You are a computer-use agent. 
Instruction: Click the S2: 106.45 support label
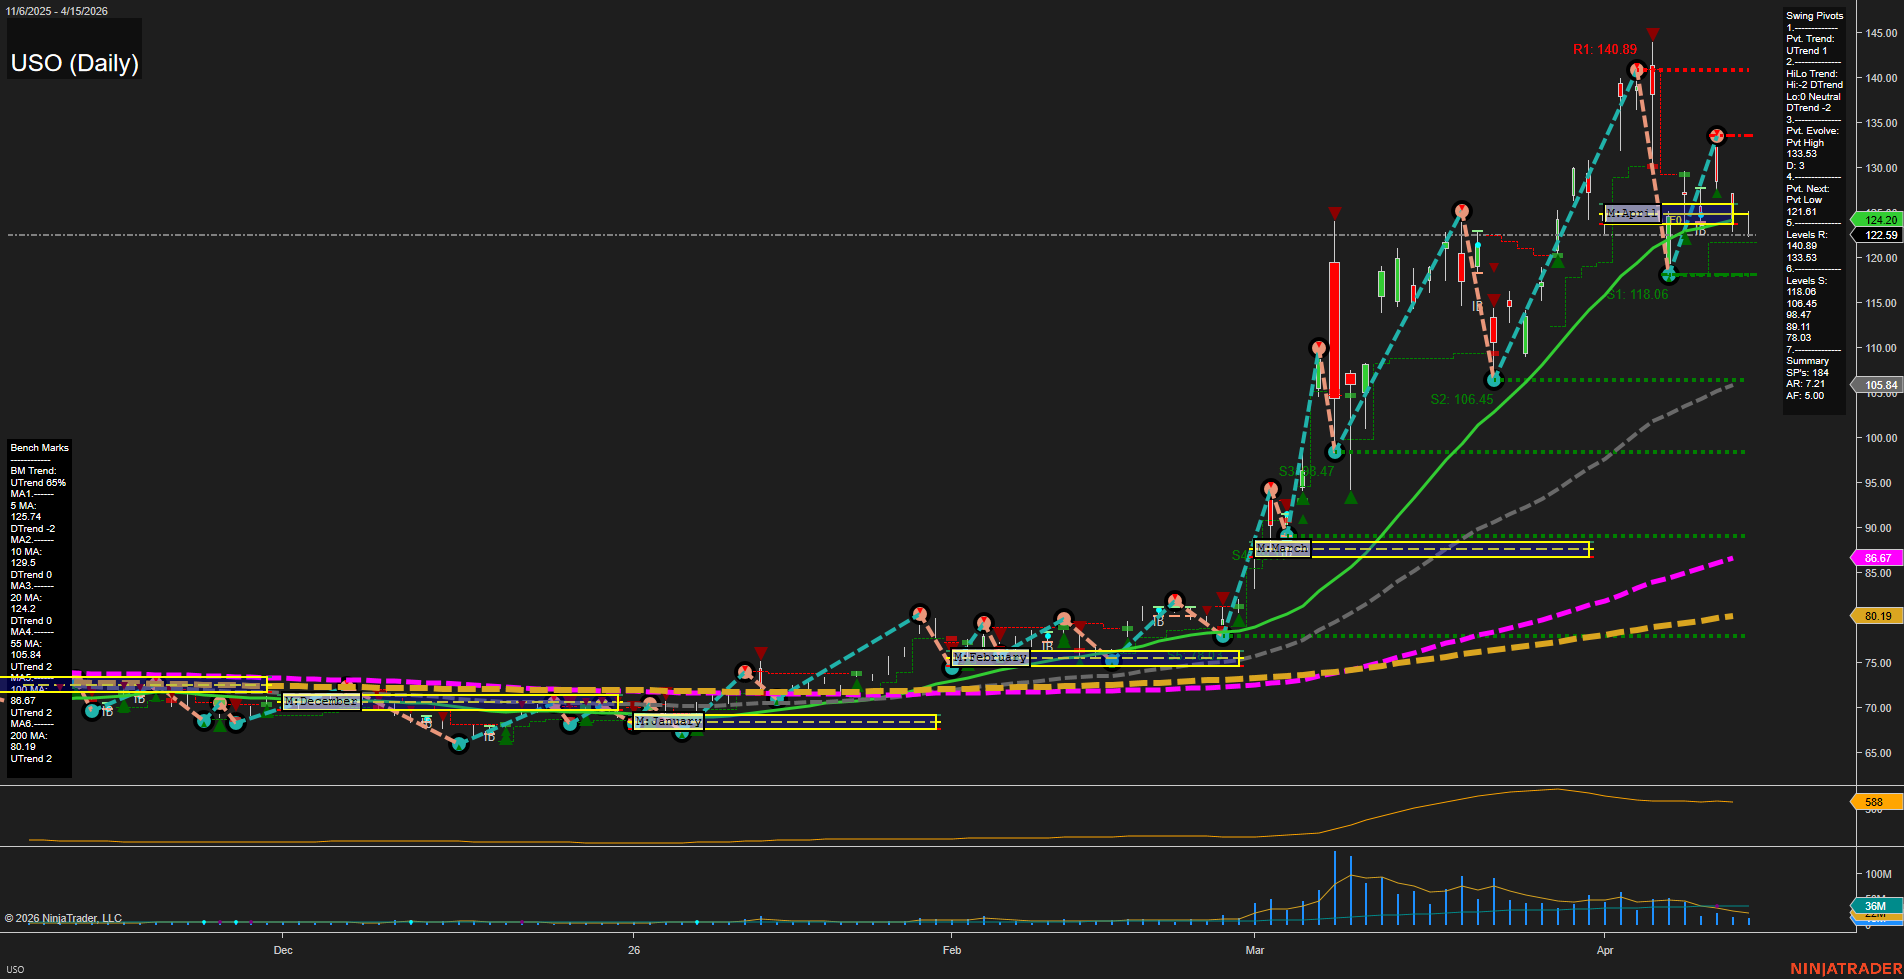click(x=1461, y=399)
